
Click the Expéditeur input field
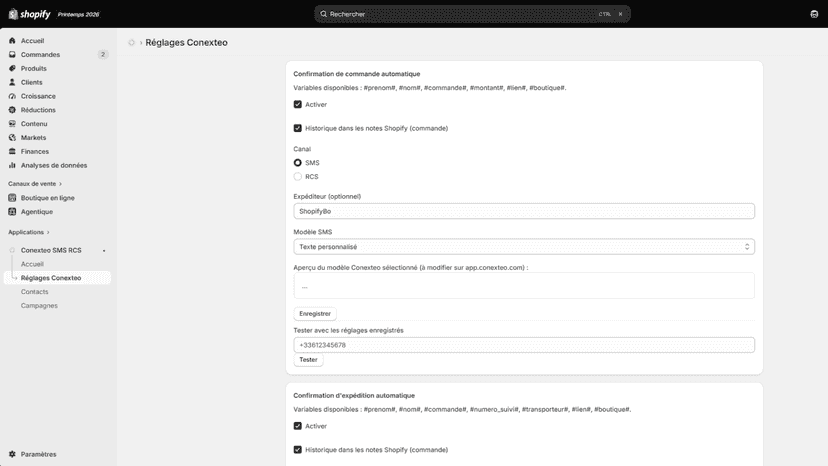524,211
